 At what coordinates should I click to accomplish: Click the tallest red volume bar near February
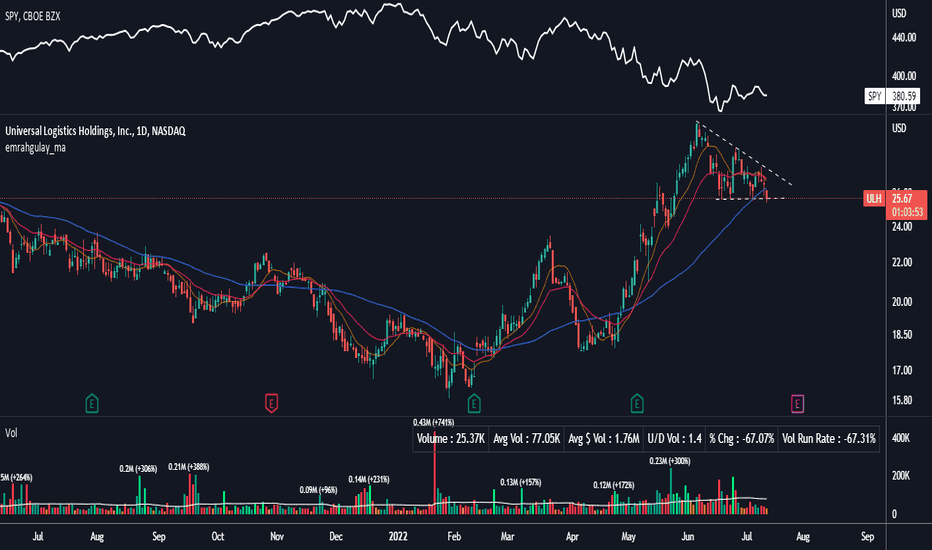tap(434, 471)
